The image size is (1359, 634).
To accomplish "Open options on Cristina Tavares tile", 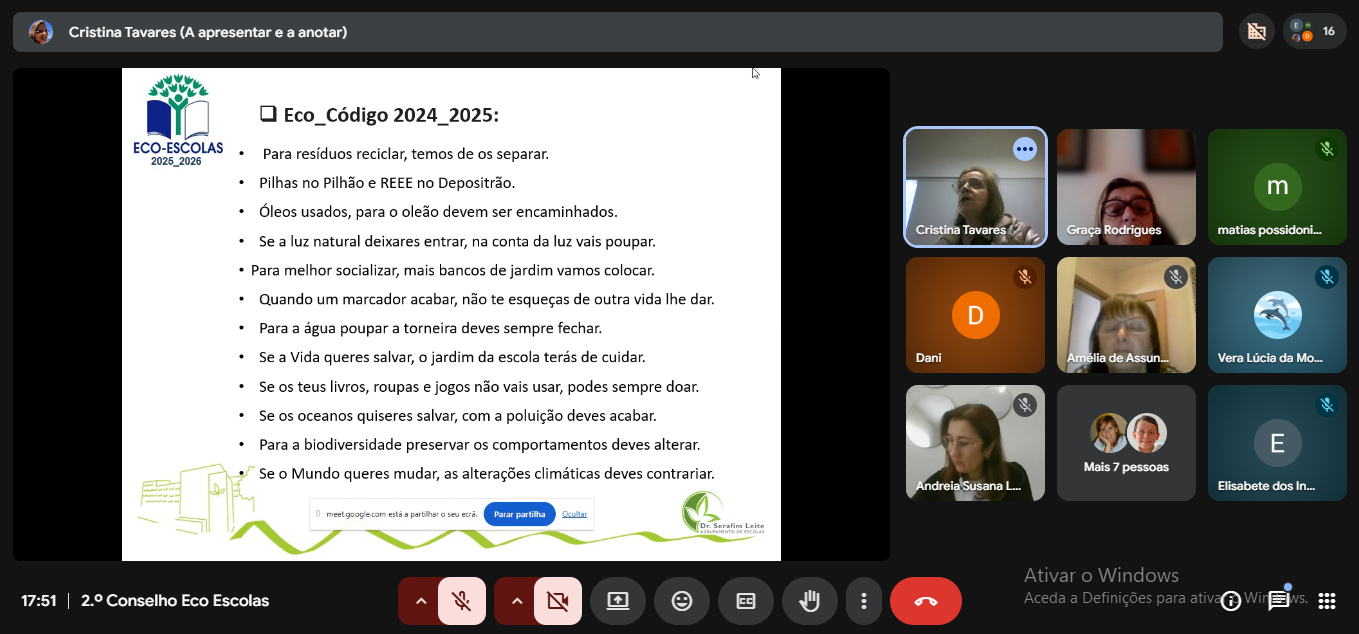I will point(1024,149).
